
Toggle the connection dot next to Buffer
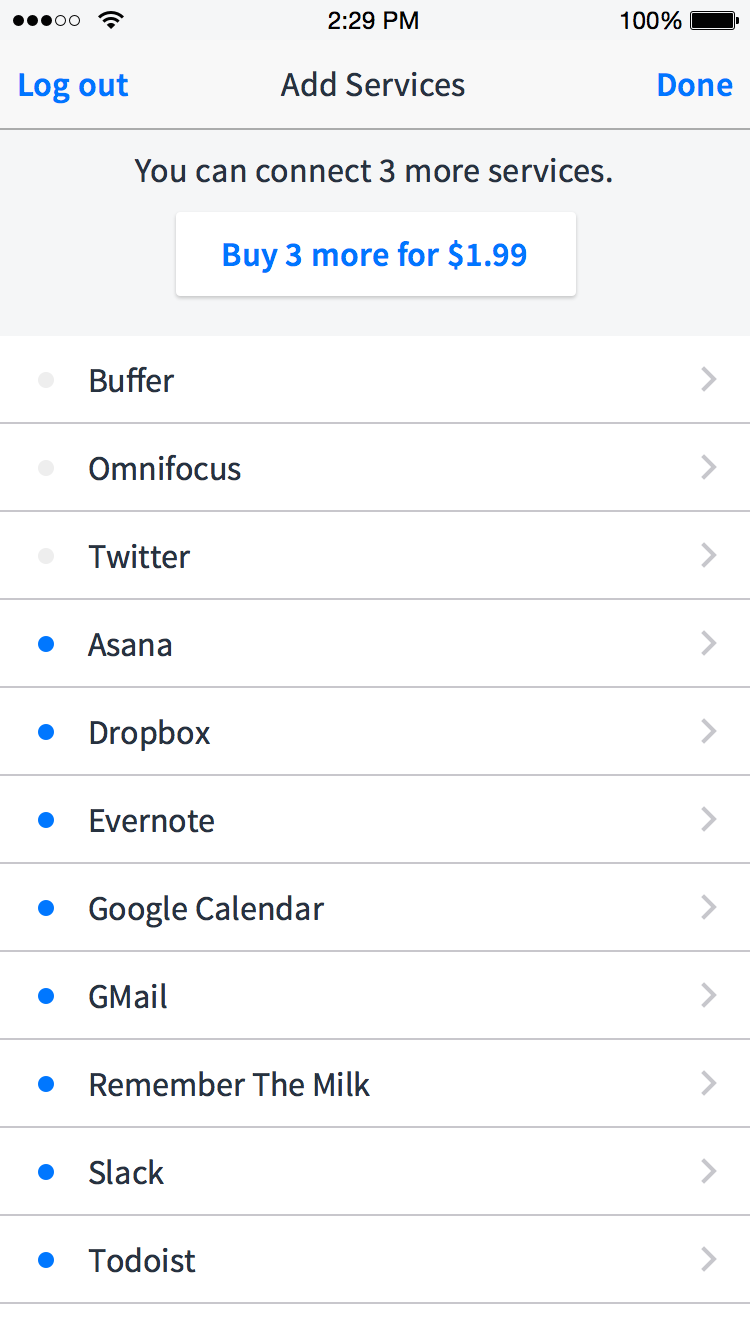(46, 379)
